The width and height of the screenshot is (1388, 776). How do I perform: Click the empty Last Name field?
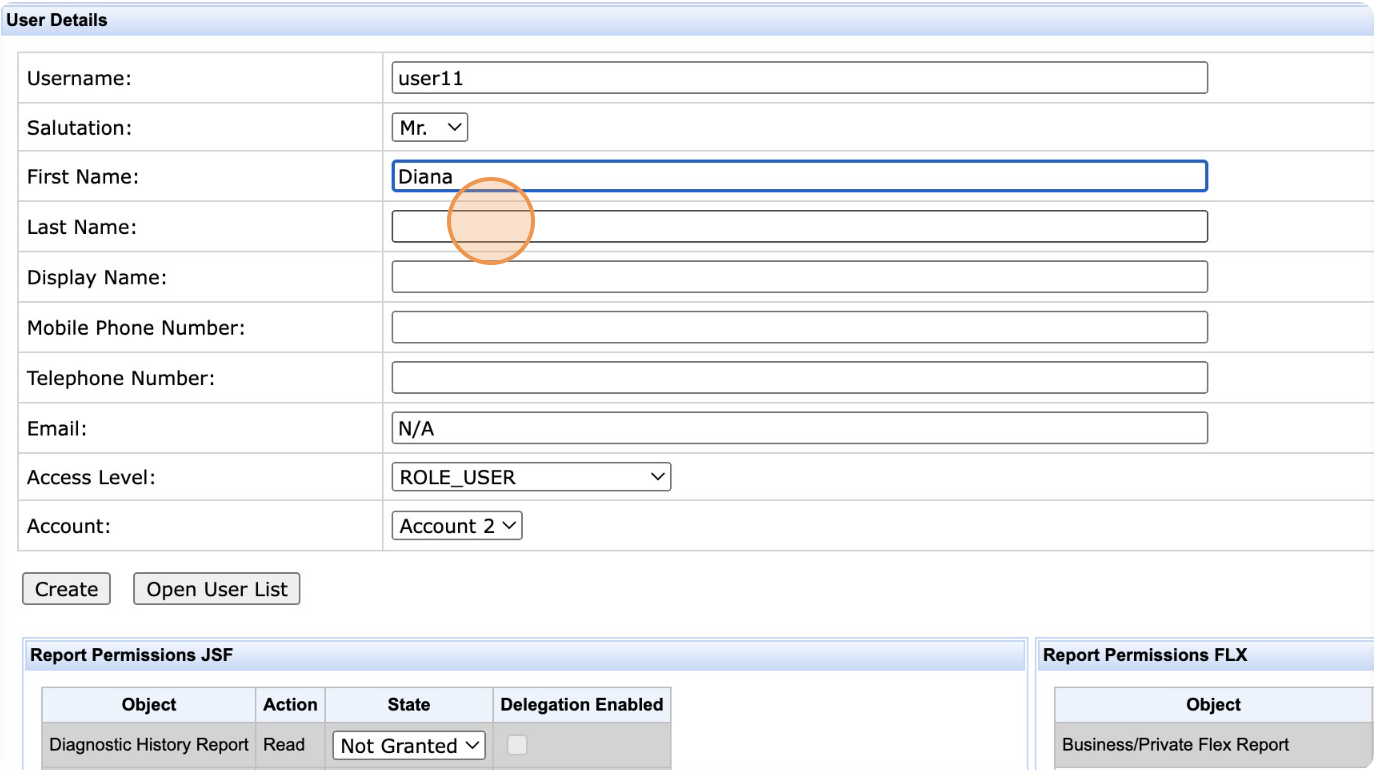[x=799, y=227]
